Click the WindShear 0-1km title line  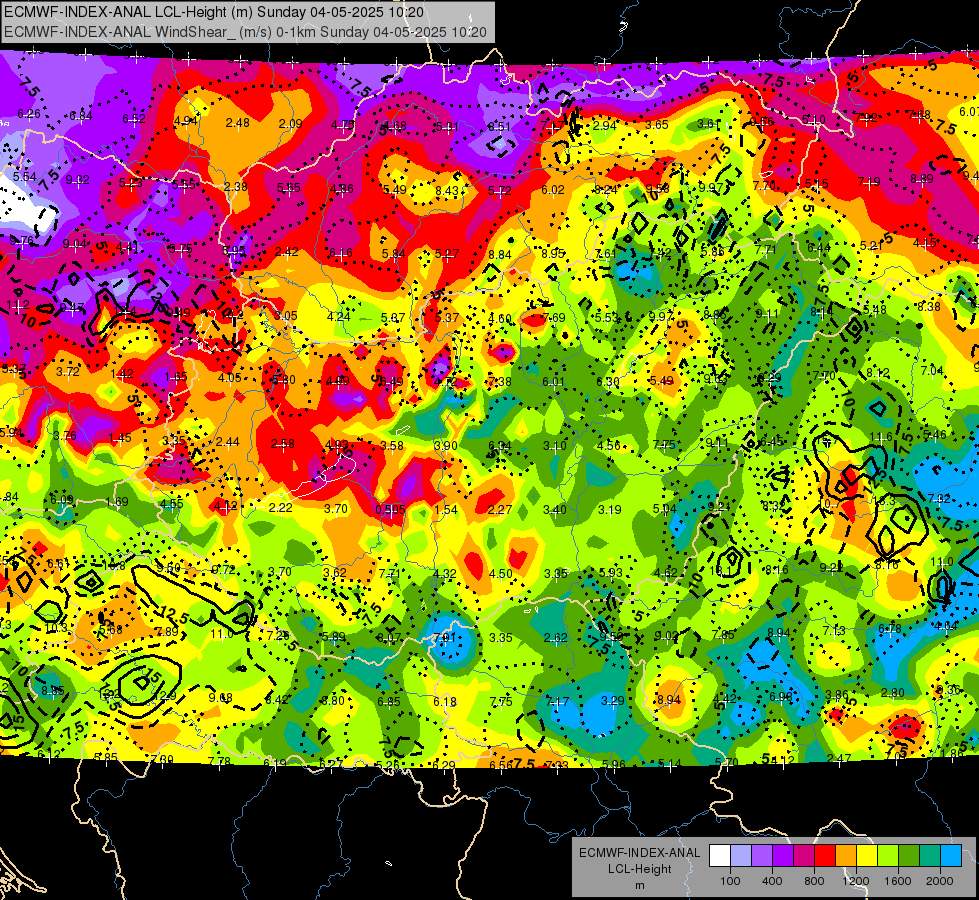click(x=245, y=32)
